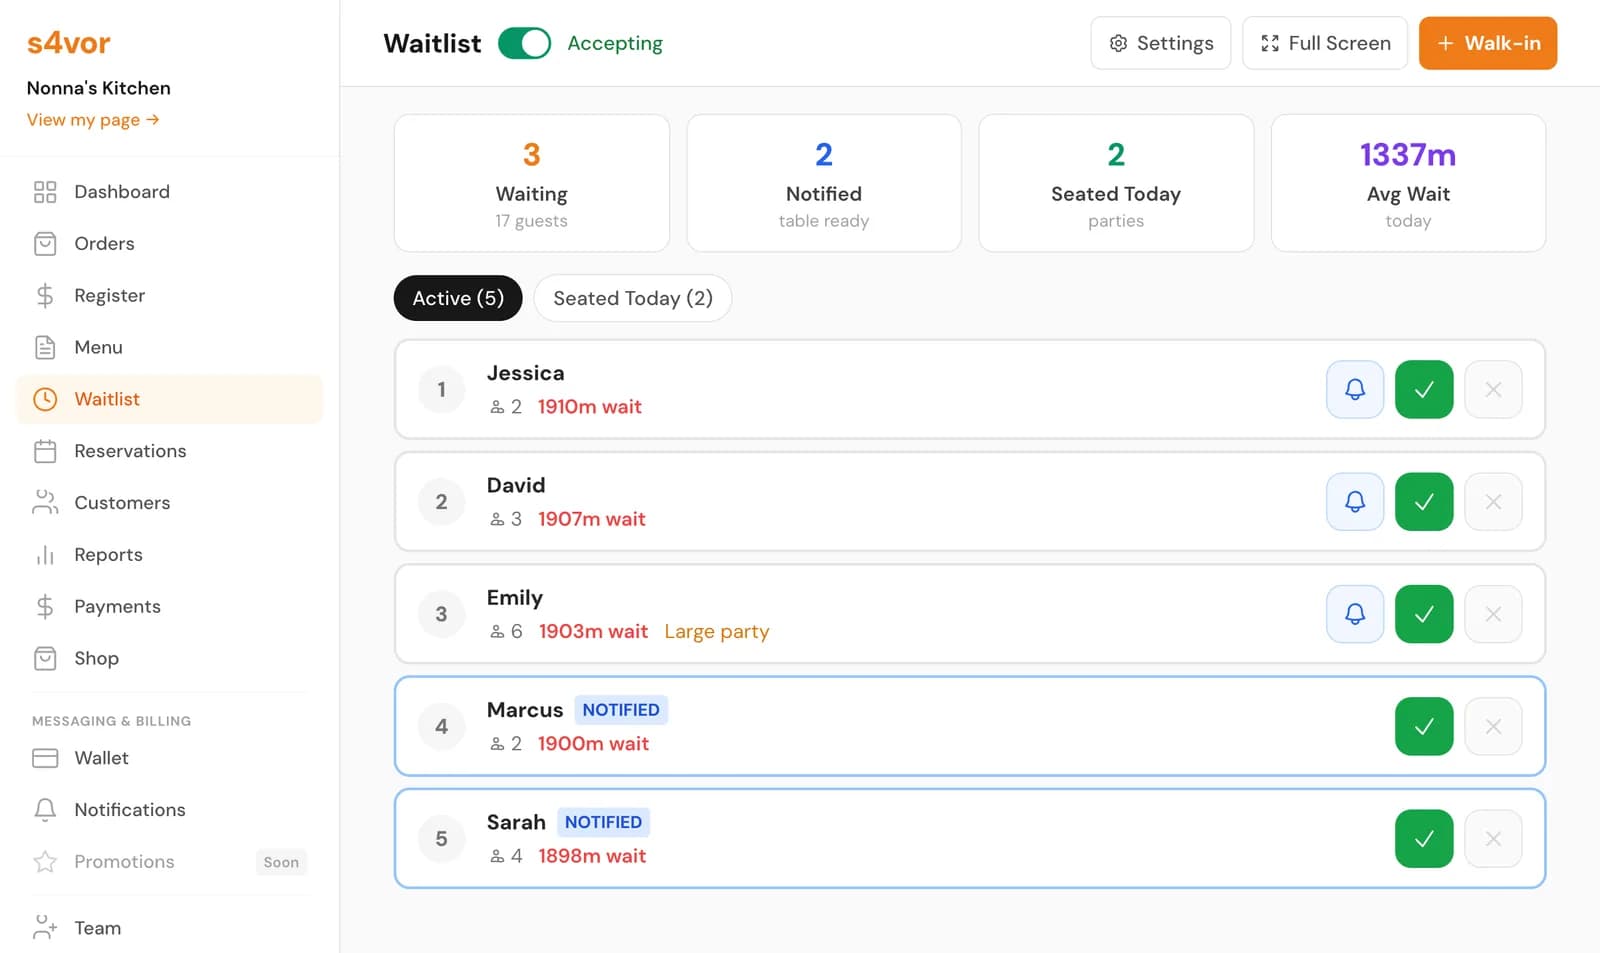The width and height of the screenshot is (1600, 953).
Task: Select the Active waitlist tab
Action: coord(457,298)
